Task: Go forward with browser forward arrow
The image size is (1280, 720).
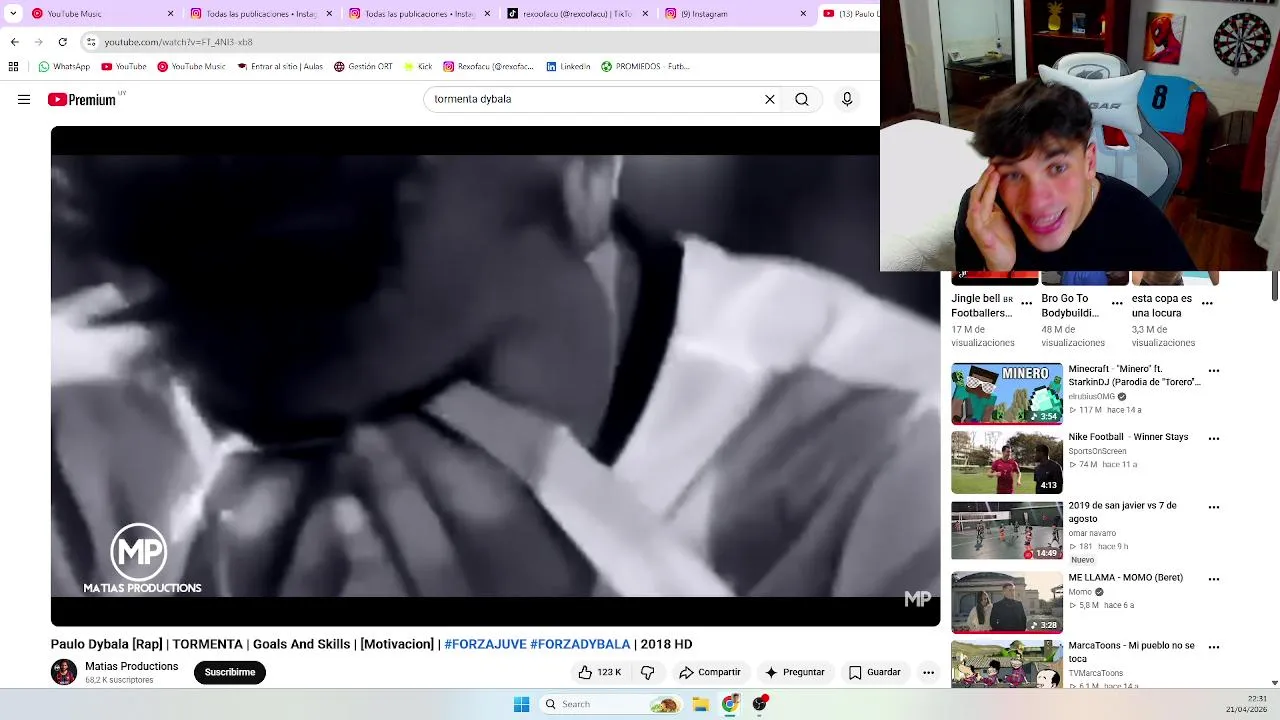Action: (x=38, y=42)
